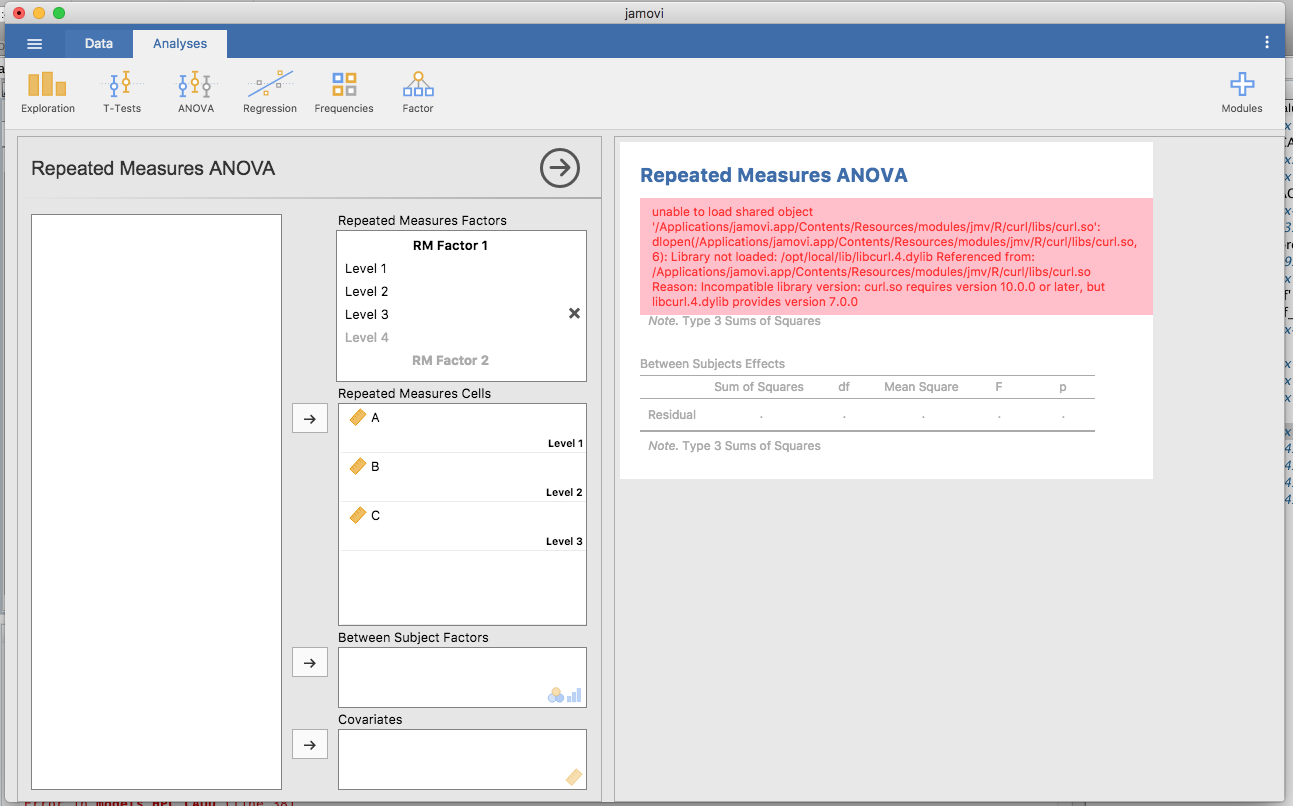This screenshot has width=1293, height=806.
Task: Switch to the Data tab
Action: click(x=99, y=44)
